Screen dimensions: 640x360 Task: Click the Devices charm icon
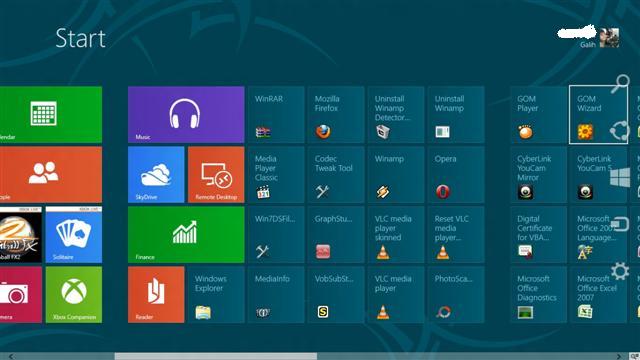(620, 224)
